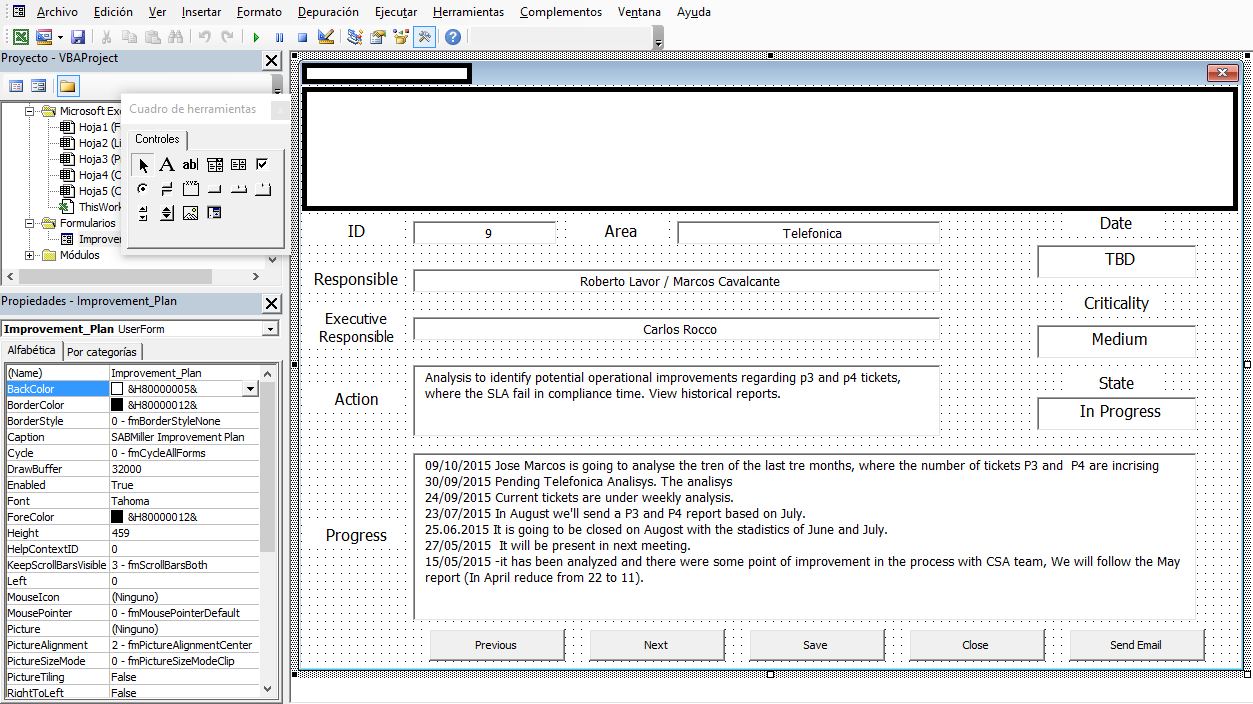Select the SpinButton control in the toolbox

click(x=167, y=212)
